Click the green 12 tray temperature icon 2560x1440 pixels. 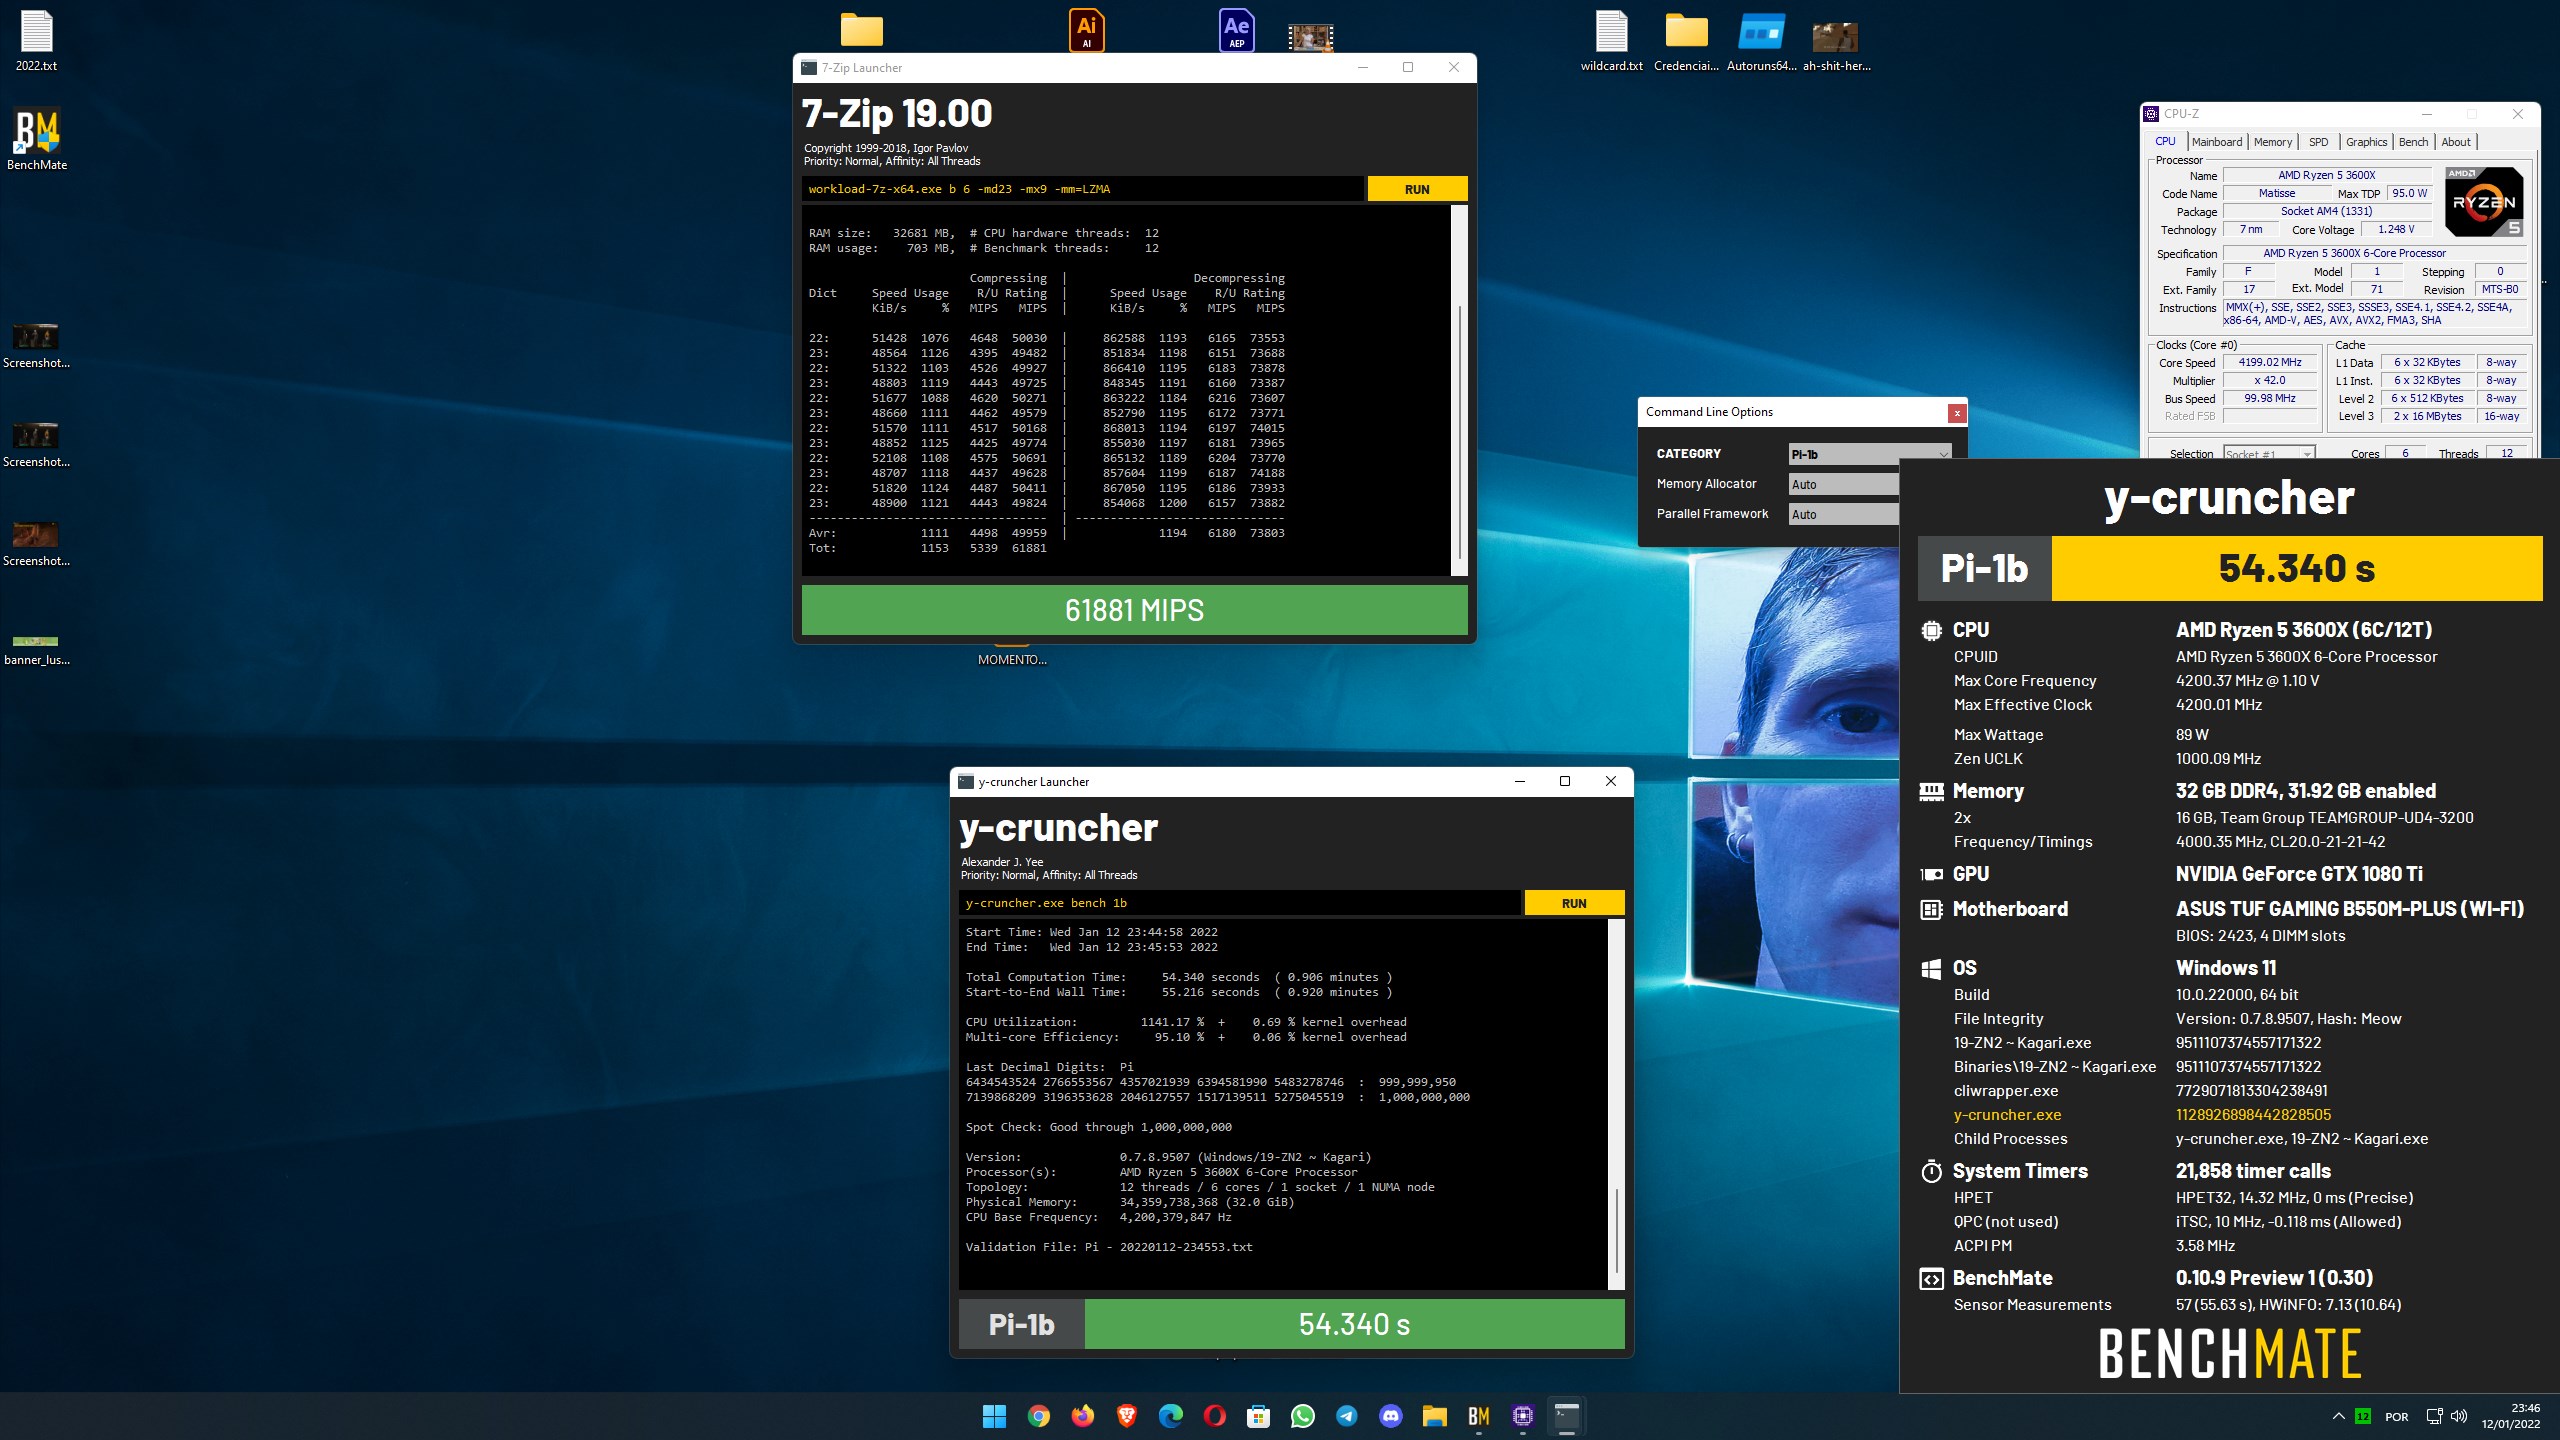pos(2362,1416)
